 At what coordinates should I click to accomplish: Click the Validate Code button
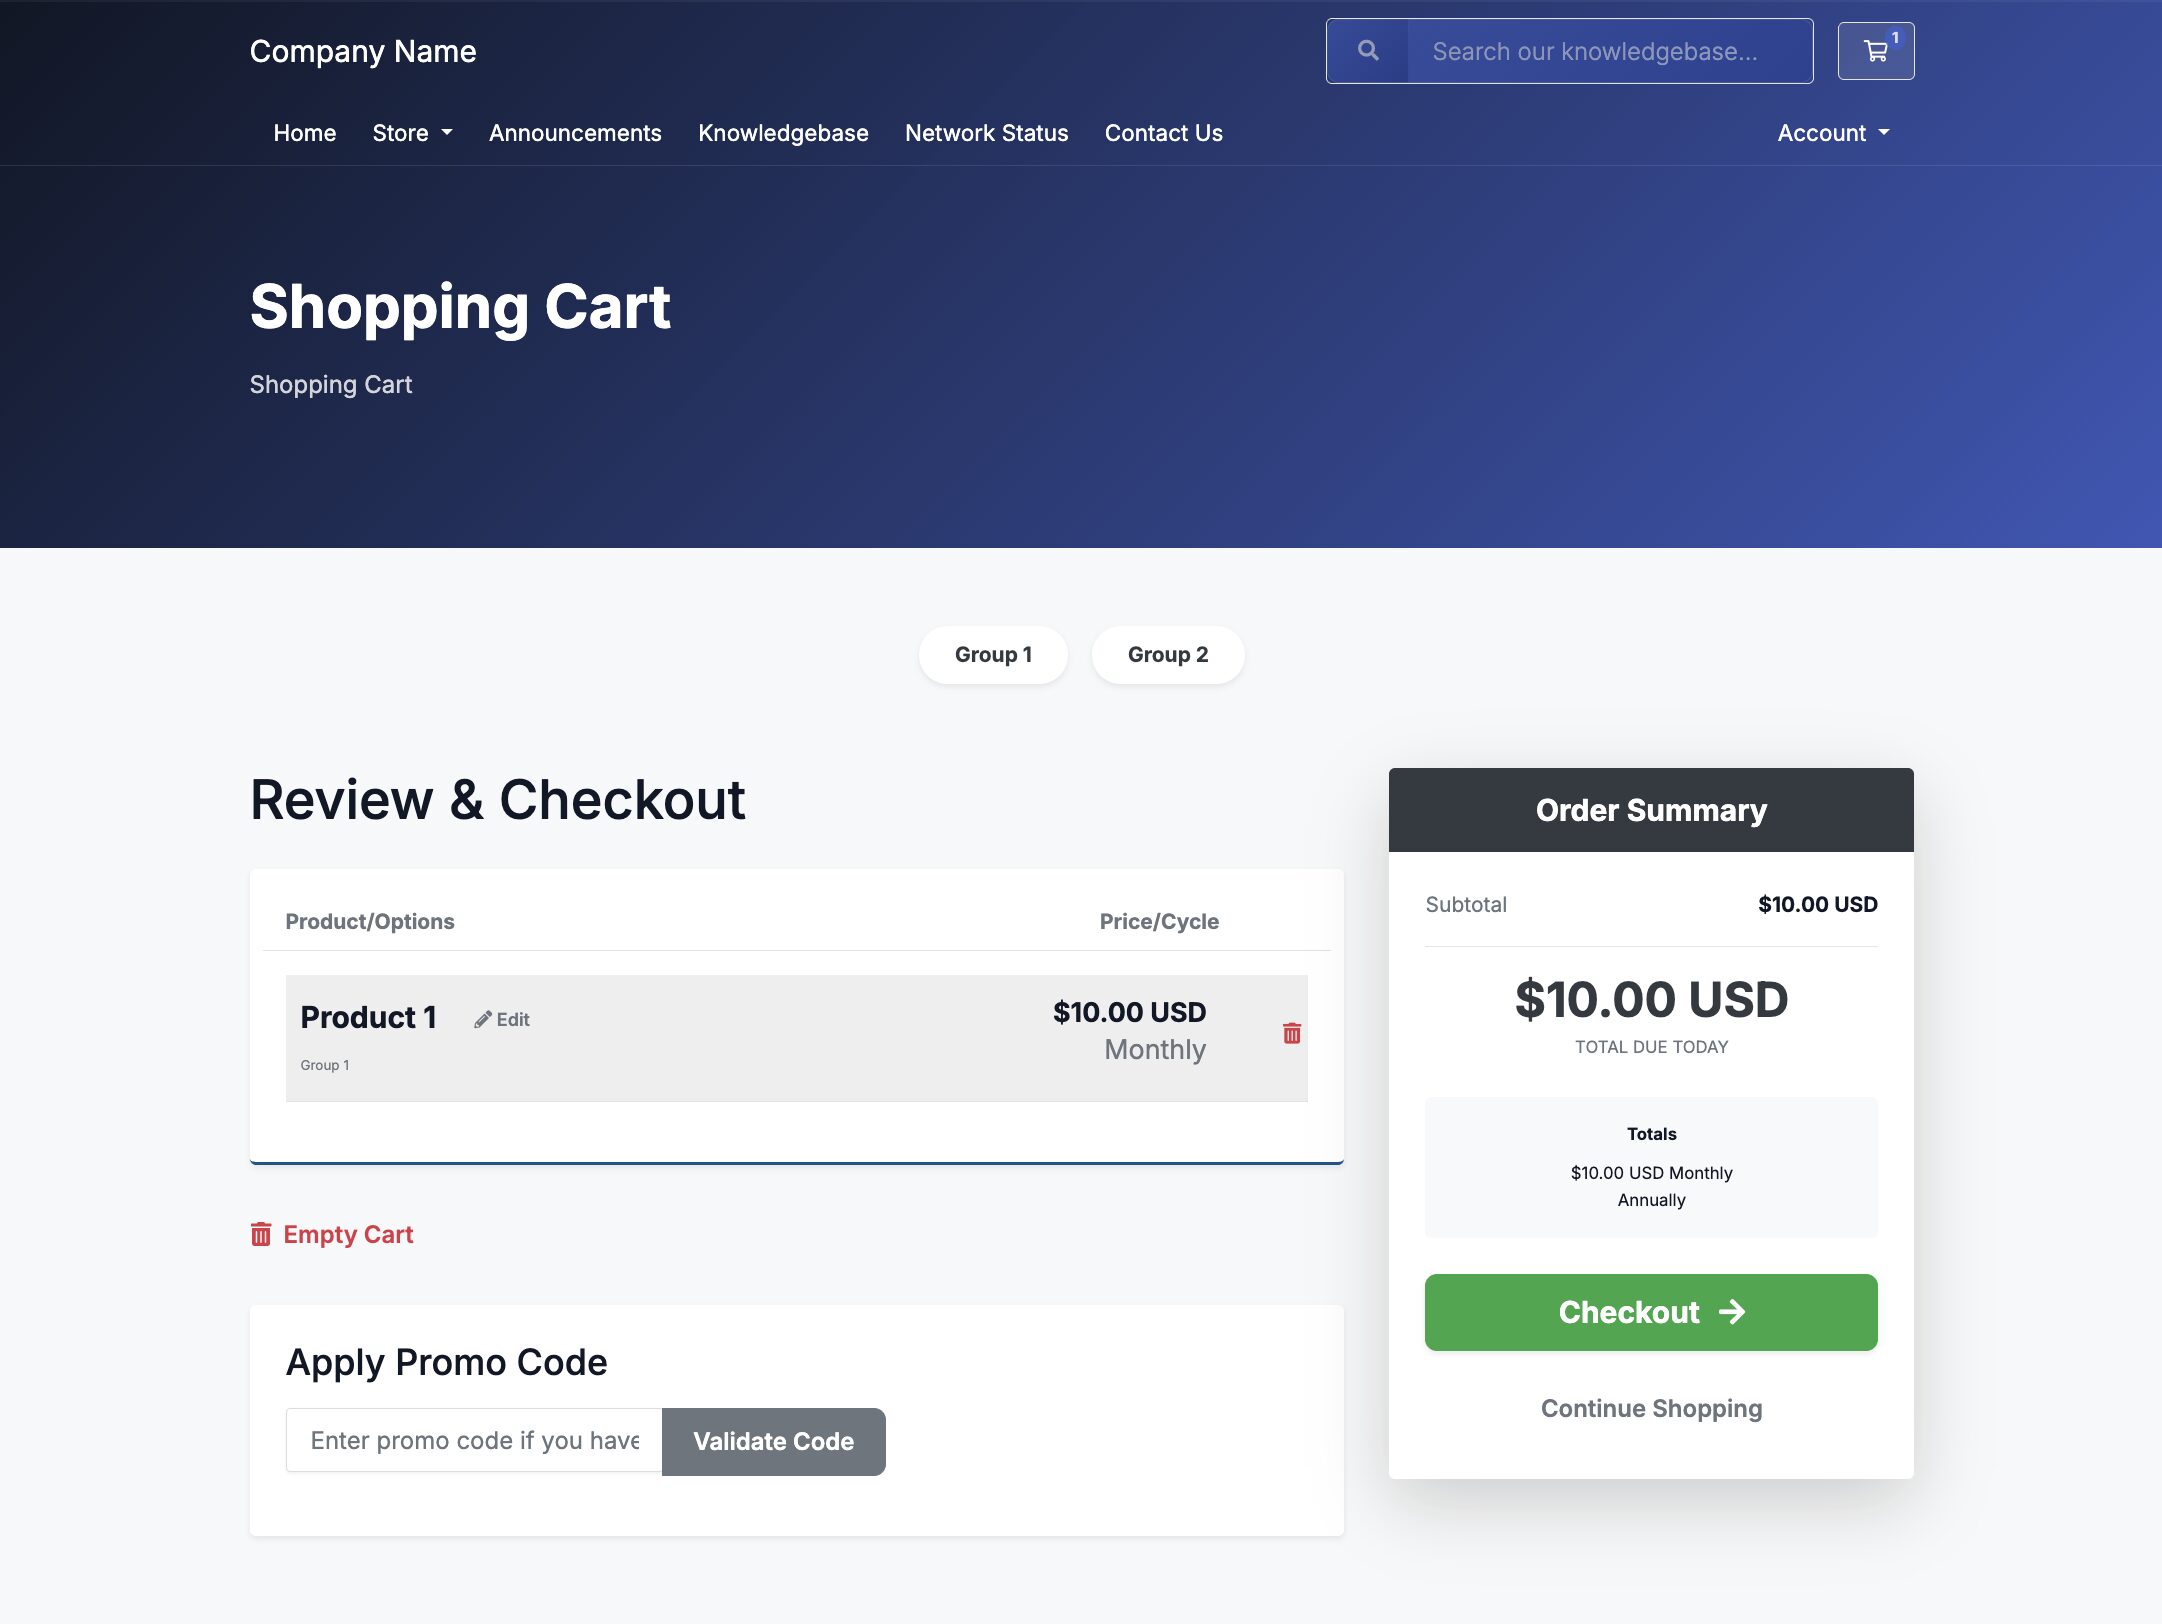coord(773,1441)
